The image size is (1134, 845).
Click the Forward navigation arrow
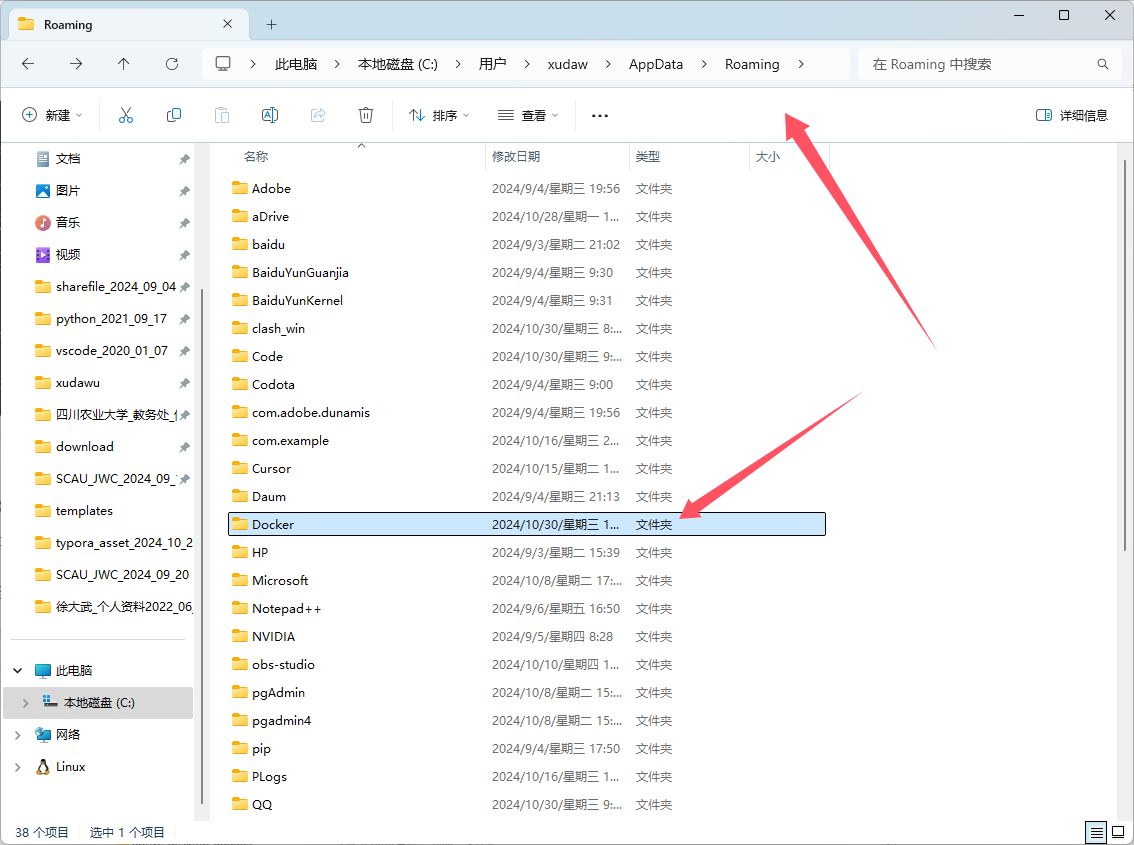[76, 64]
